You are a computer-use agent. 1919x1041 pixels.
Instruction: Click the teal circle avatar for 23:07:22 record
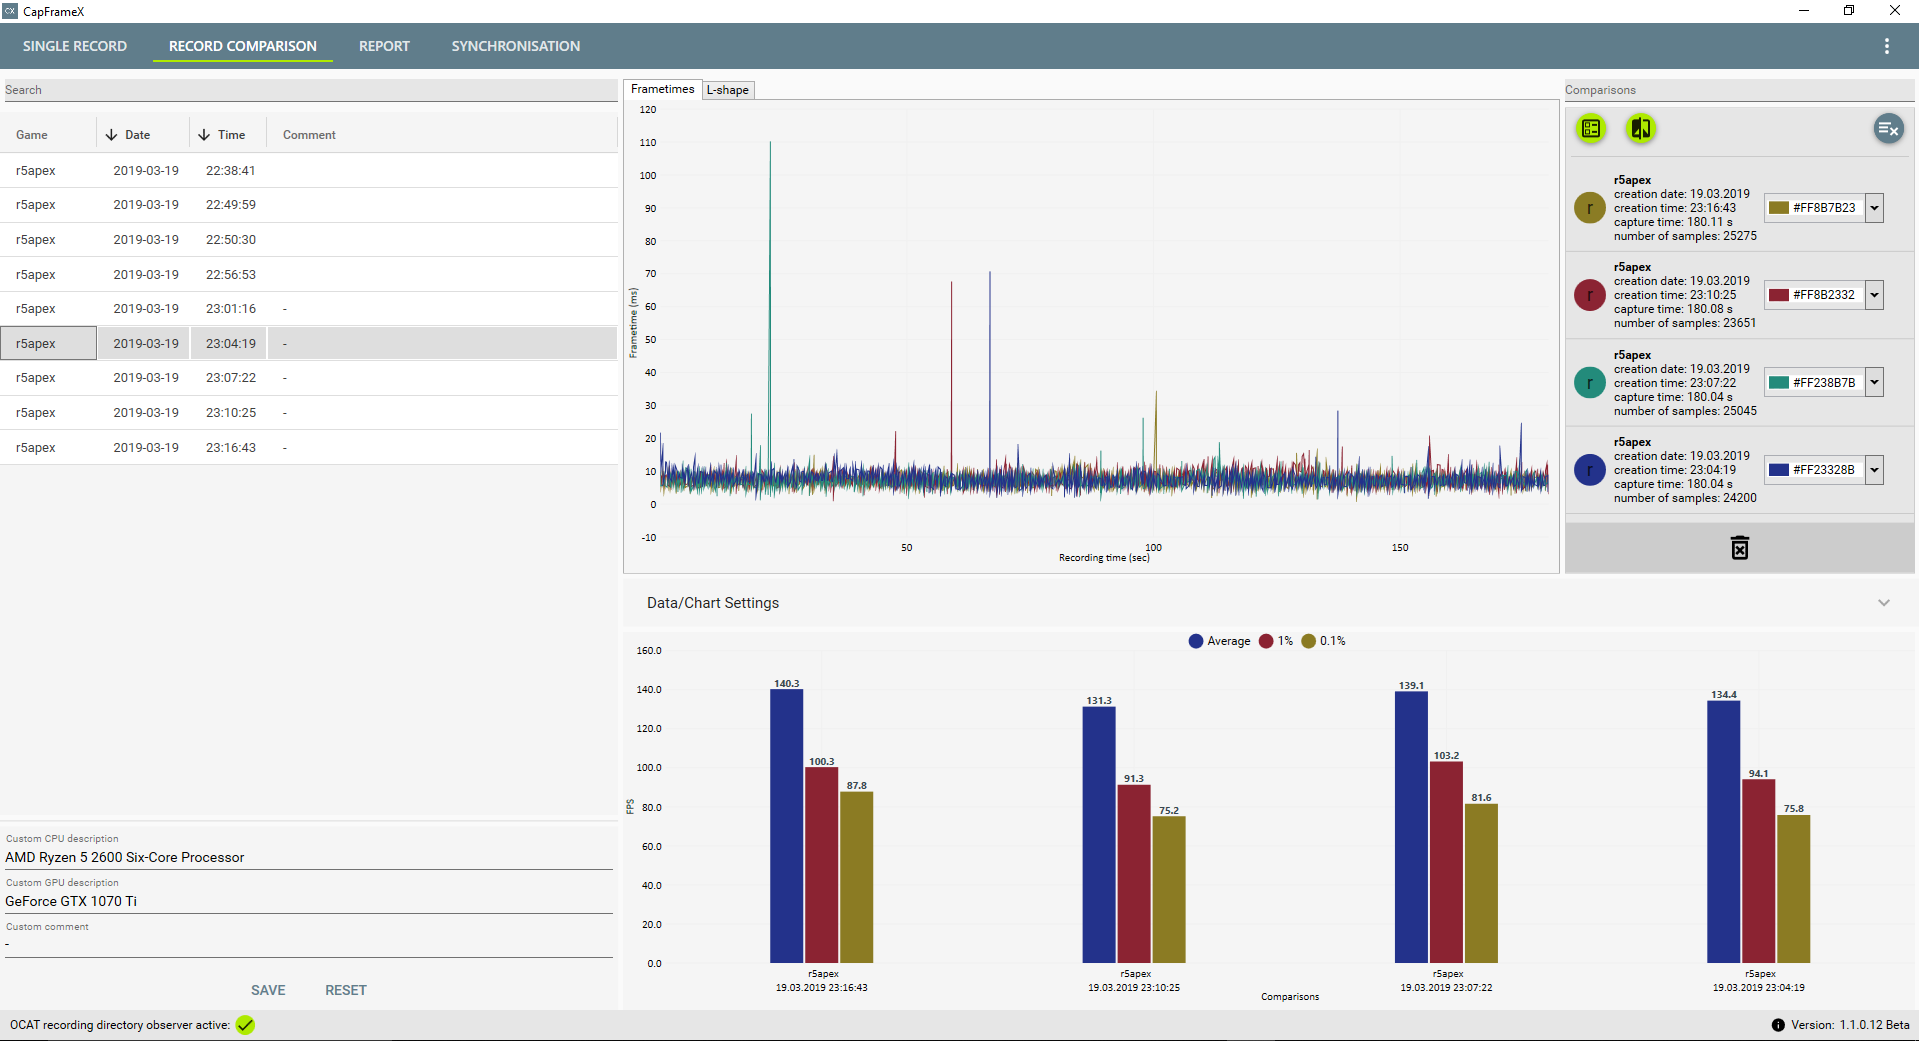tap(1589, 382)
